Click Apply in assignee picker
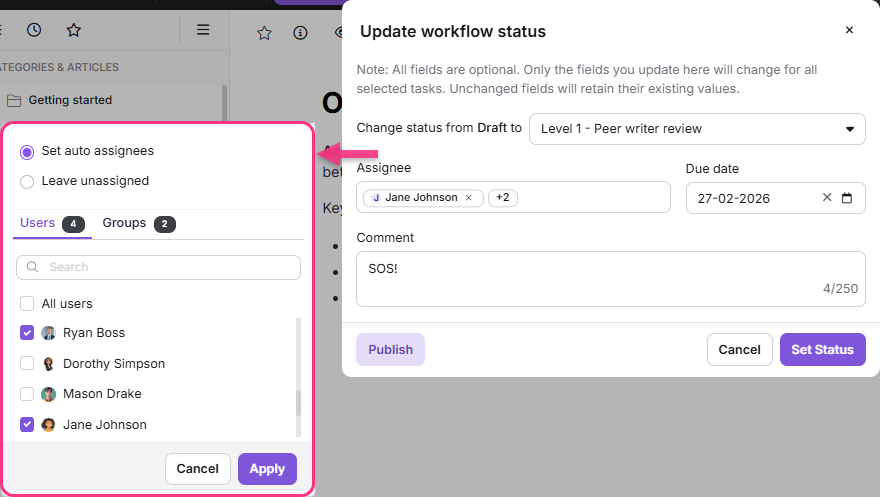 (x=267, y=469)
